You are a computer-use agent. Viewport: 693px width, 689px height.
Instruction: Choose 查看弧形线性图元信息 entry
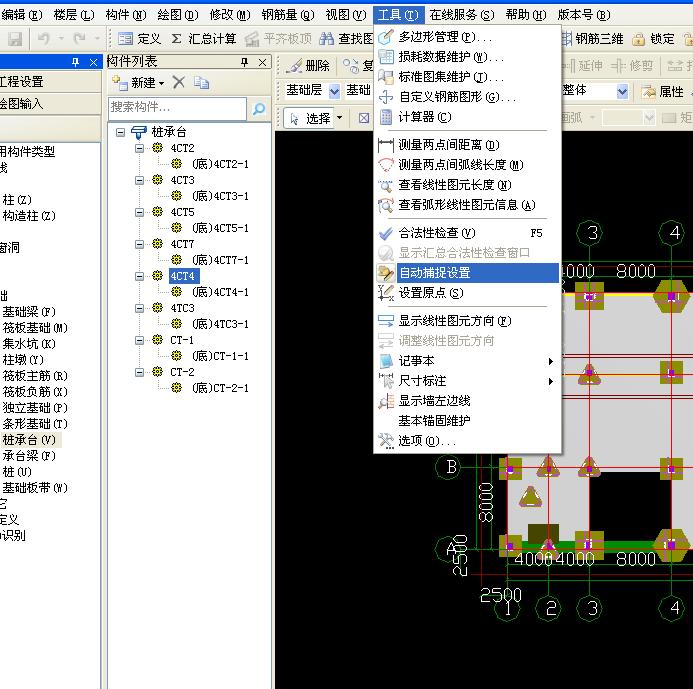coord(467,205)
